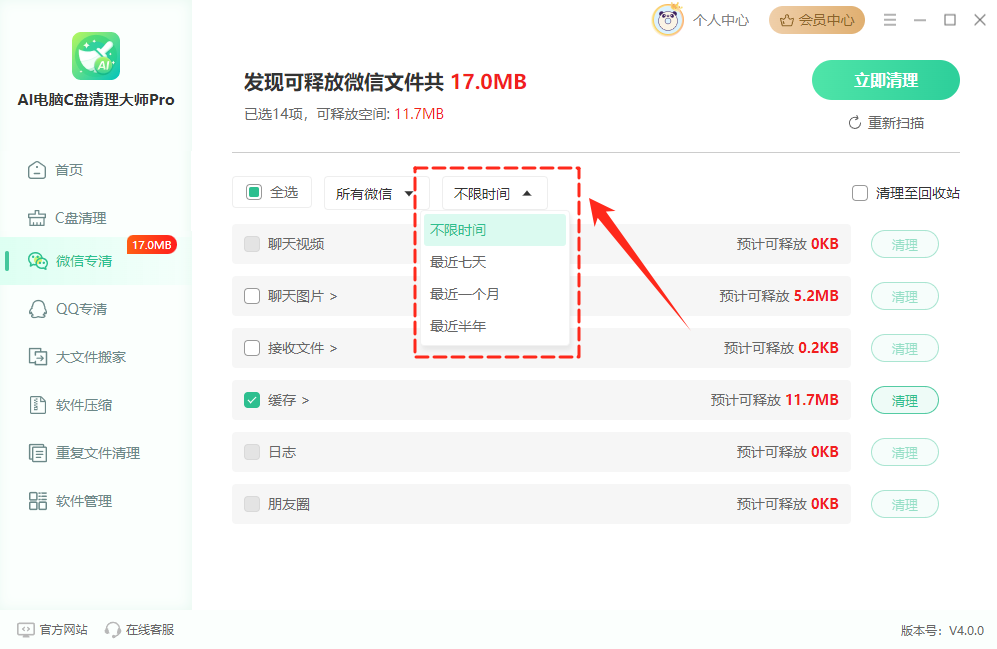997x649 pixels.
Task: Click the 大文件搬家 move icon
Action: pos(38,357)
